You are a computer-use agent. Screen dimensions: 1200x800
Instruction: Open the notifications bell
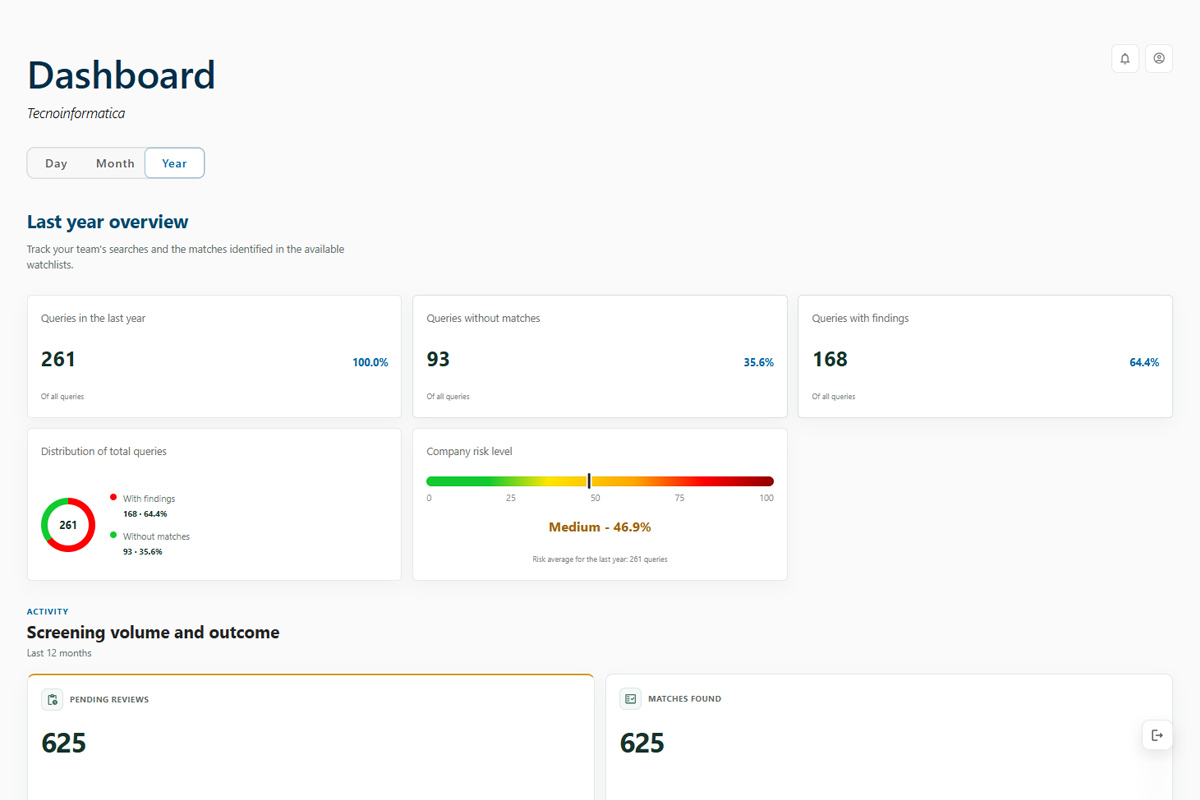[1125, 59]
